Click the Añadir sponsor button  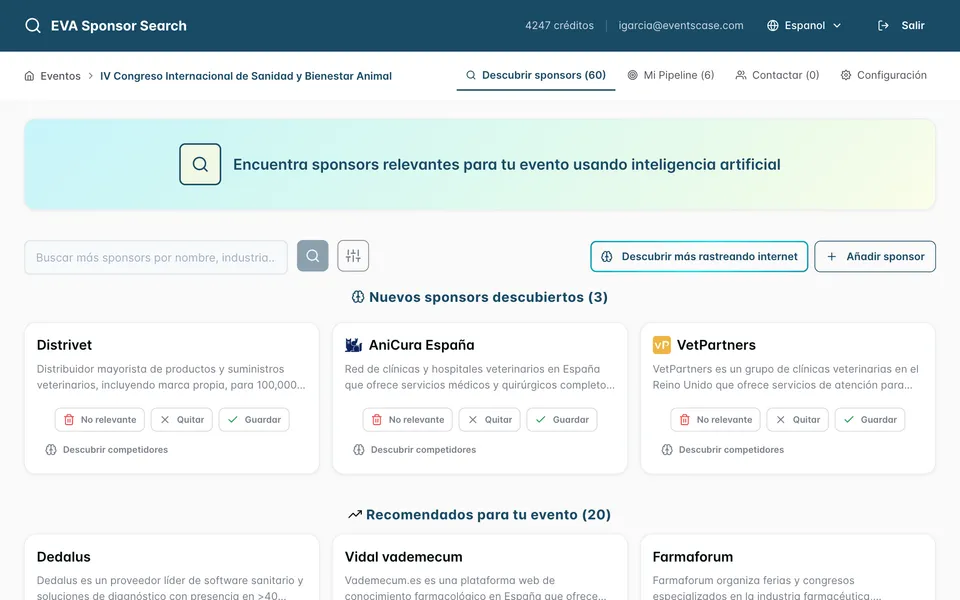point(875,256)
